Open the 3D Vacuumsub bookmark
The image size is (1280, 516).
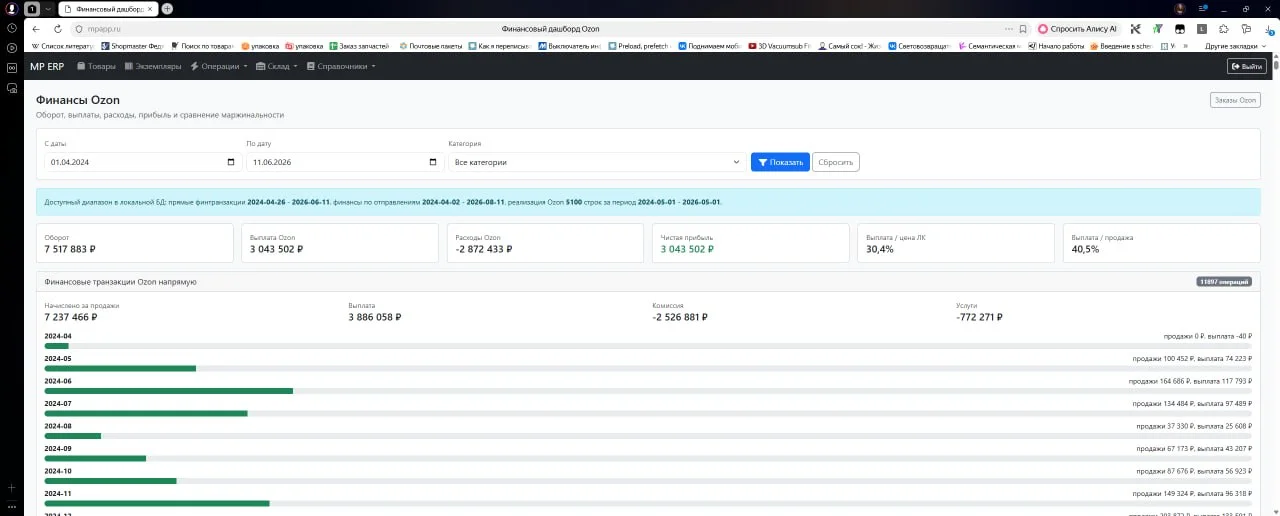point(778,46)
